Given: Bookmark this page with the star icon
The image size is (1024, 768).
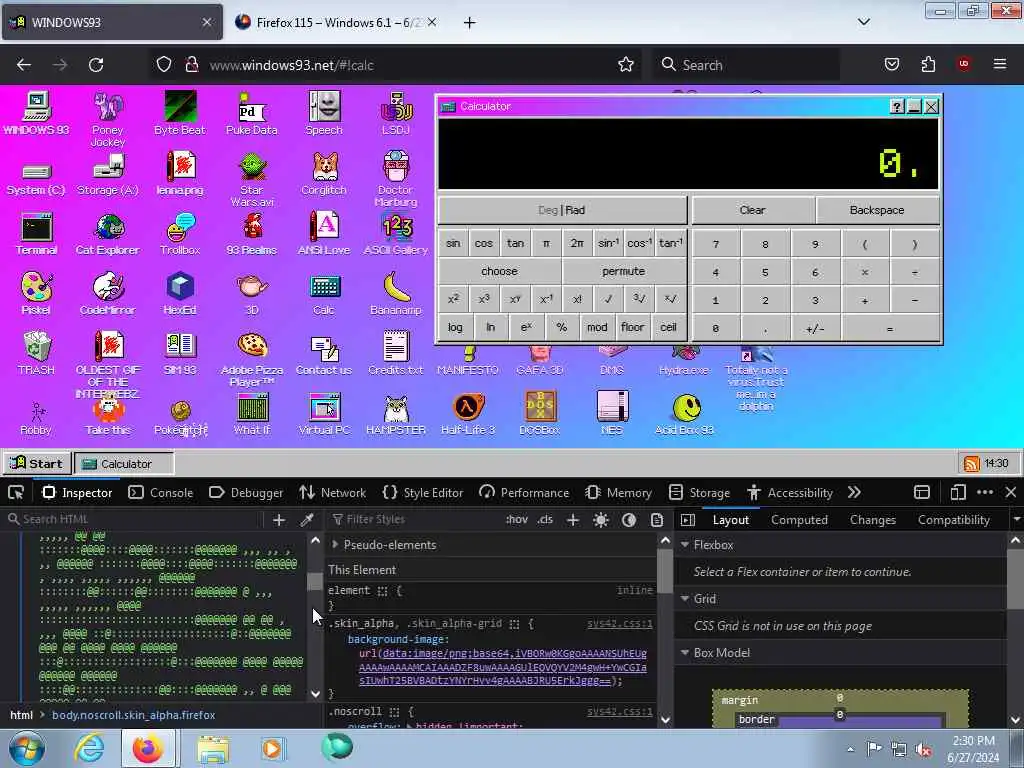Looking at the screenshot, I should [626, 65].
